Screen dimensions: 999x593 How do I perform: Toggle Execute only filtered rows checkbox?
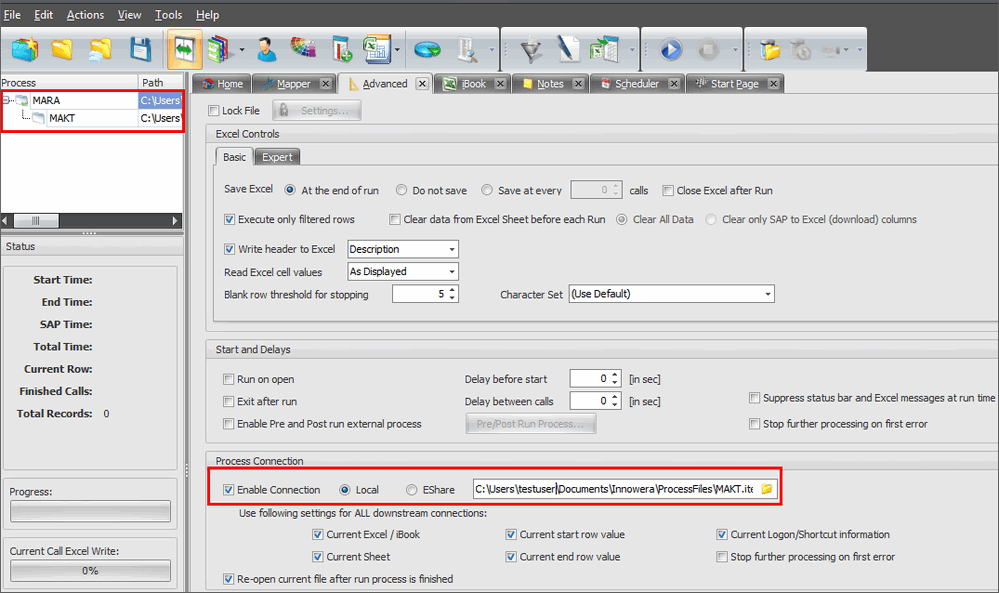(230, 219)
